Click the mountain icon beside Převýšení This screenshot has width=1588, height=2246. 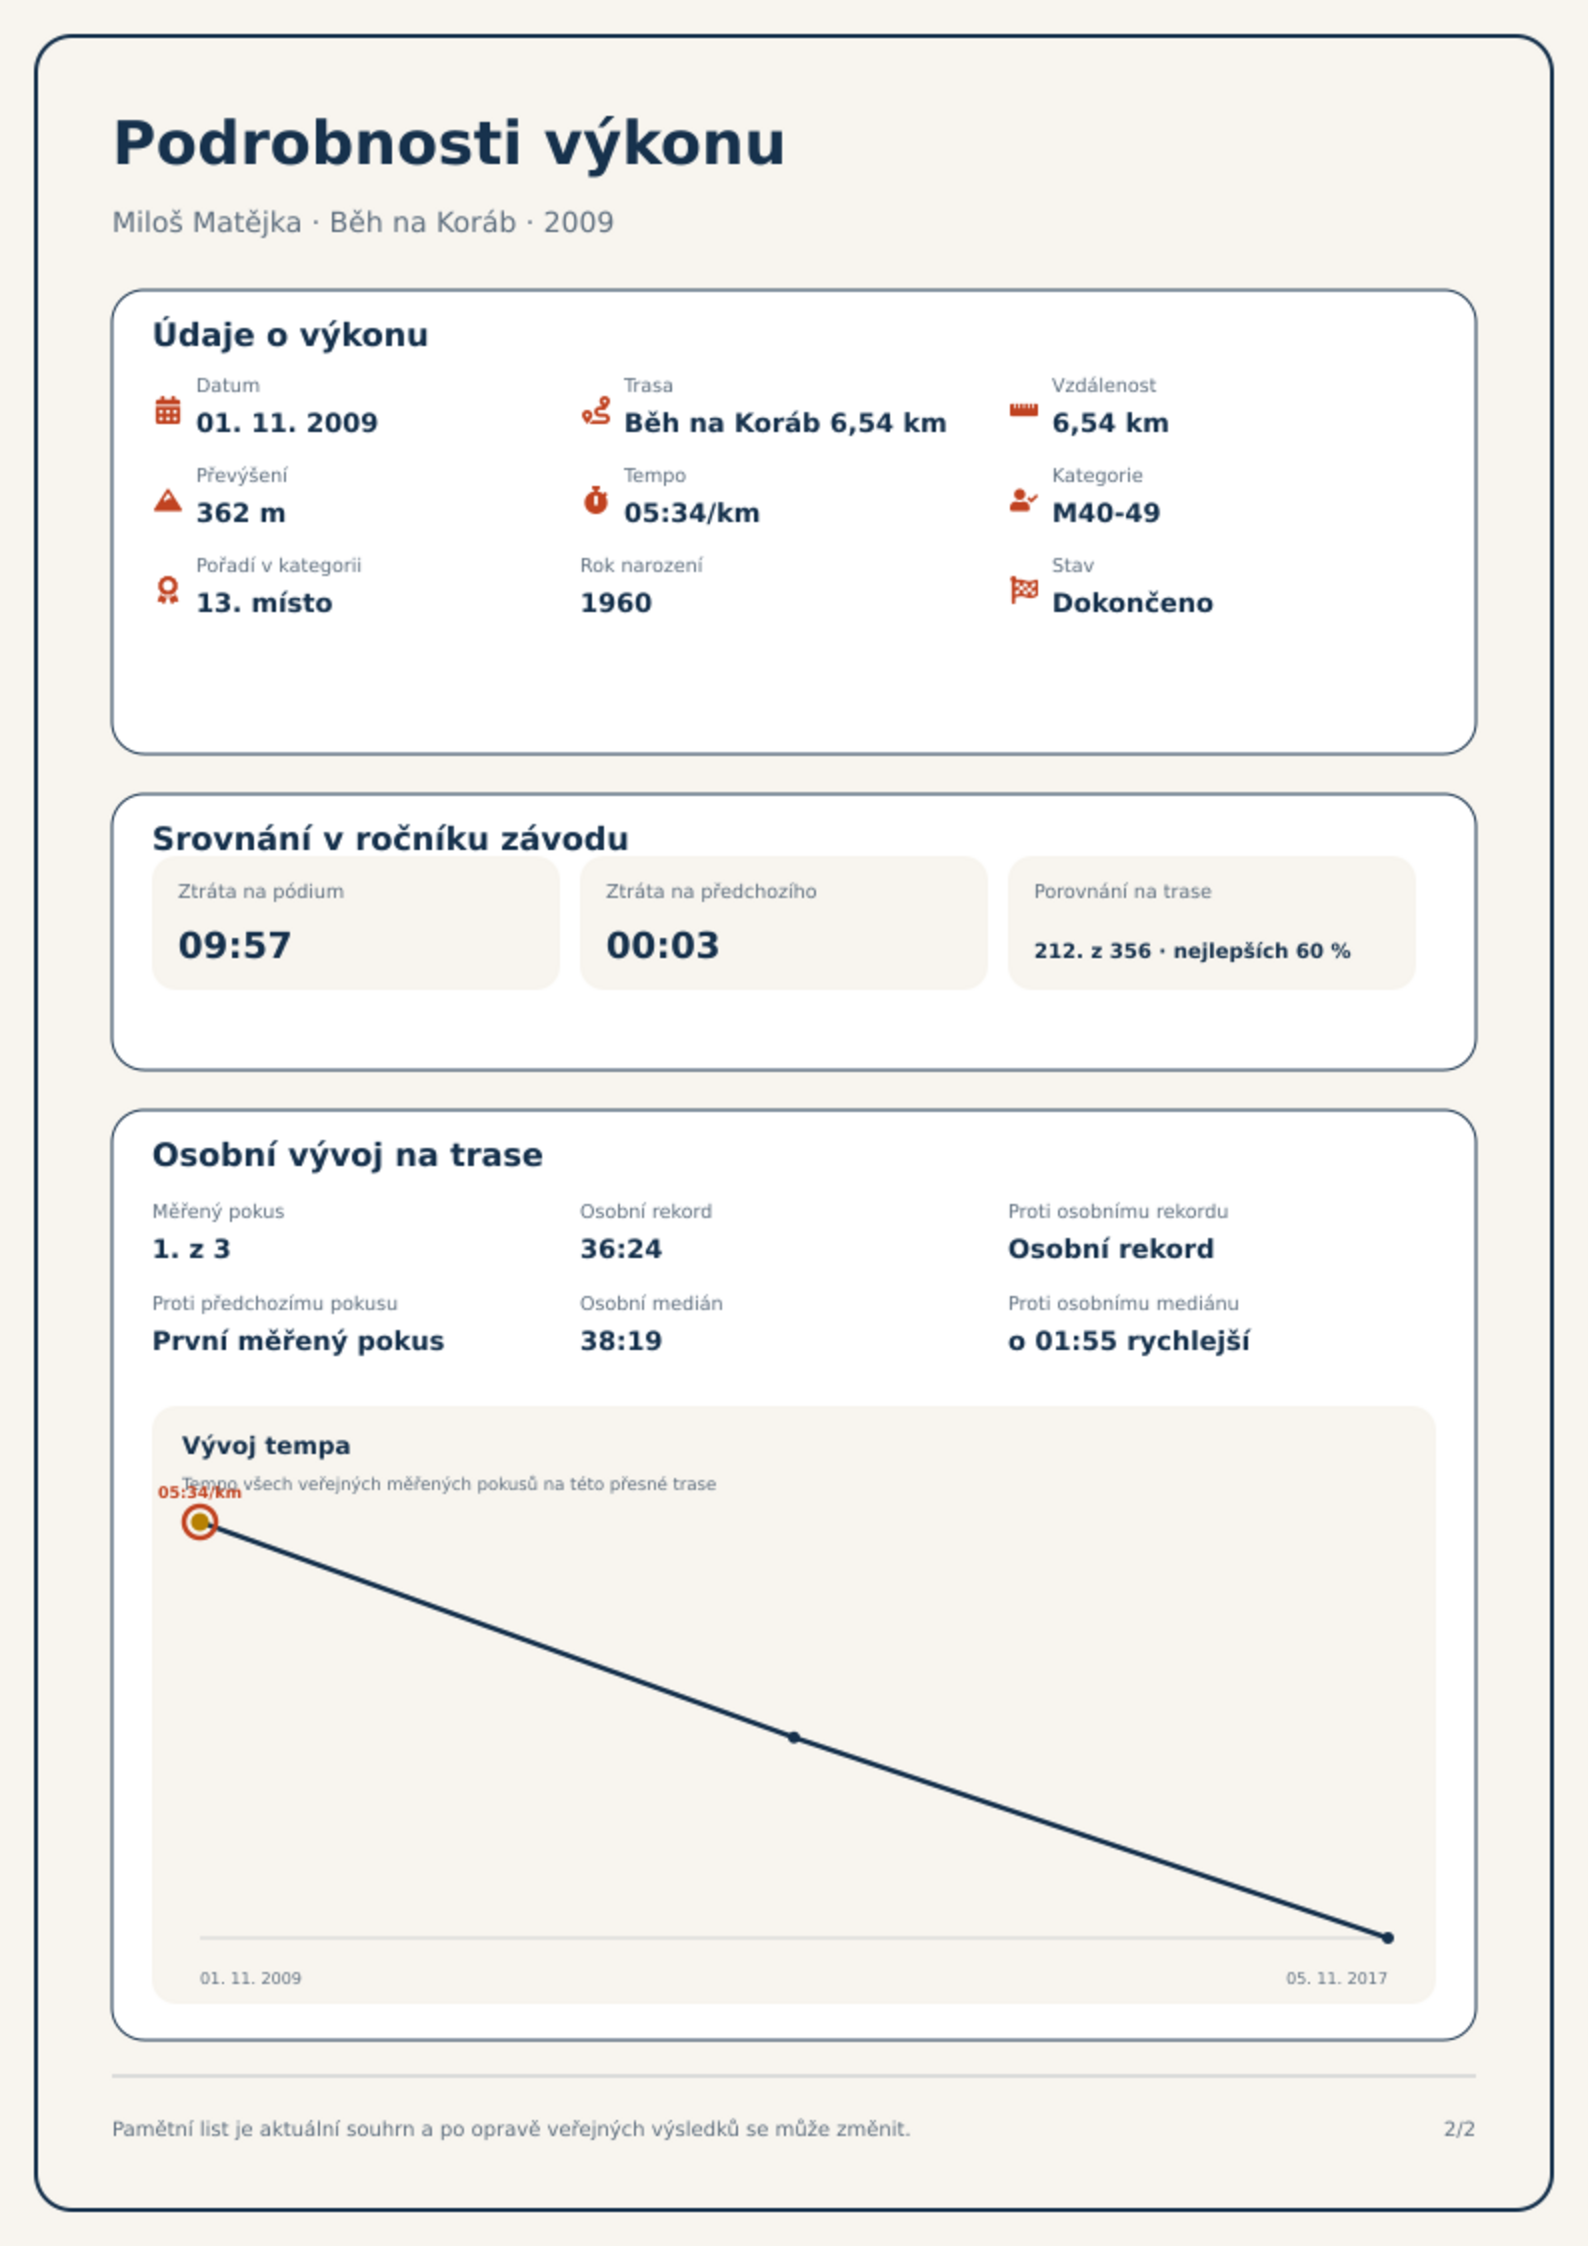(x=168, y=500)
